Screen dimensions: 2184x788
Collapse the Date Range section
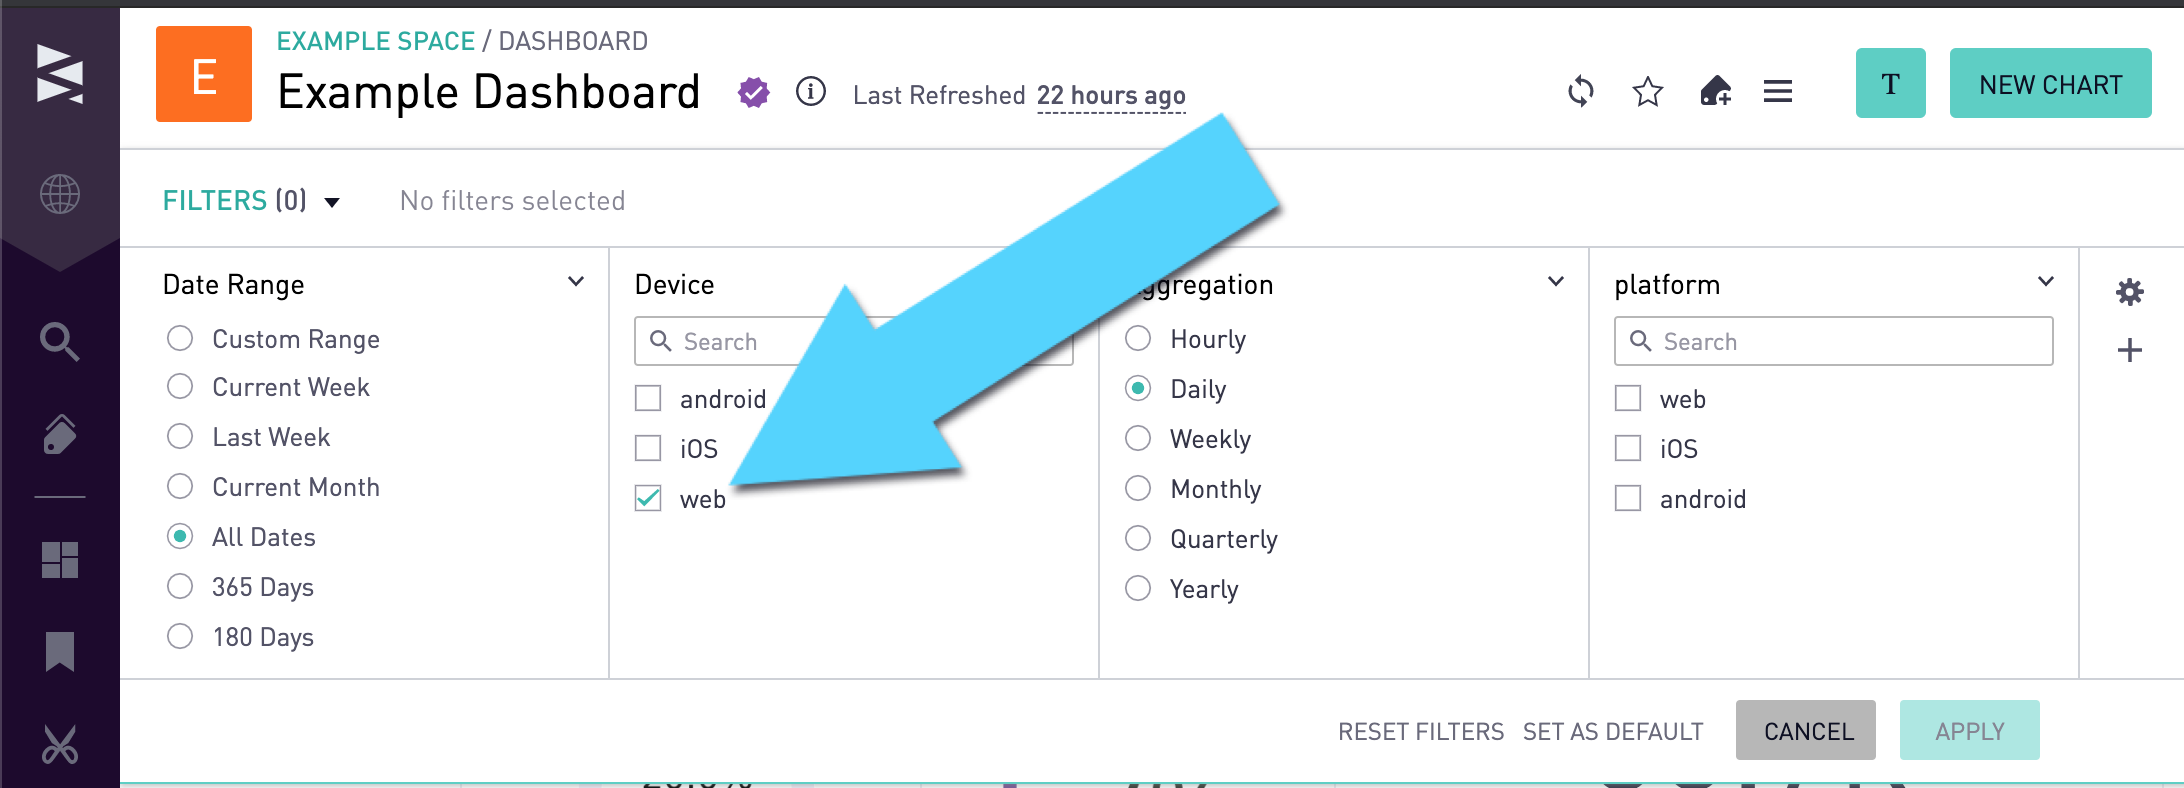[575, 281]
